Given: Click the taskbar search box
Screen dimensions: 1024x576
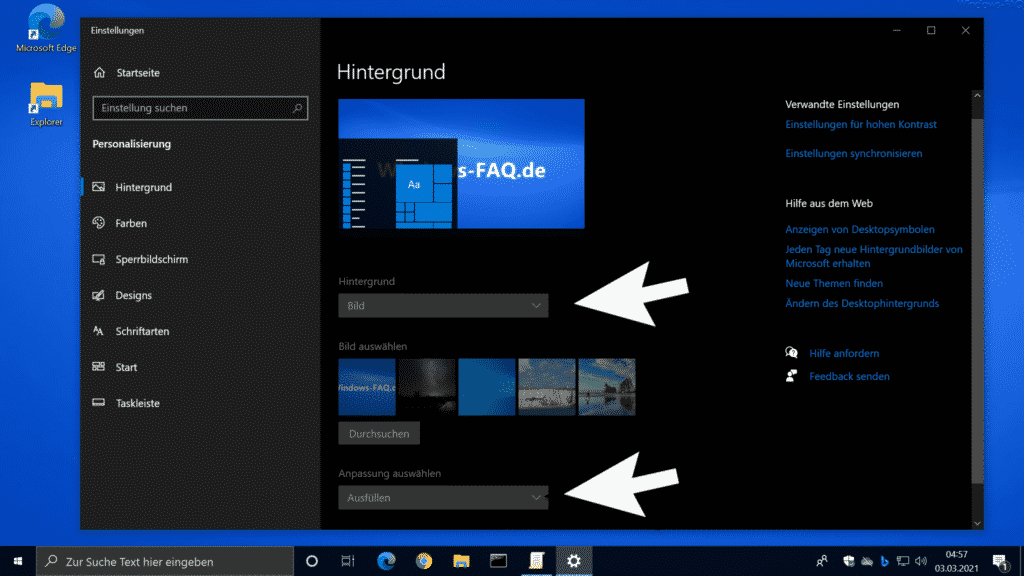Looking at the screenshot, I should [x=165, y=561].
